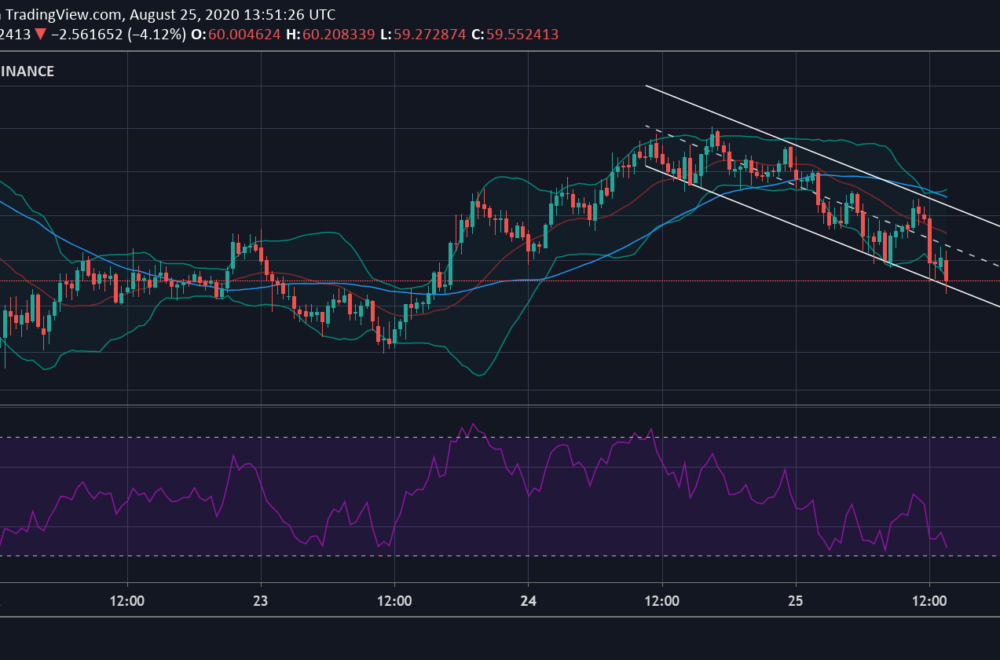The height and width of the screenshot is (660, 1000).
Task: Select the low value 'L:59.272874'
Action: 423,34
